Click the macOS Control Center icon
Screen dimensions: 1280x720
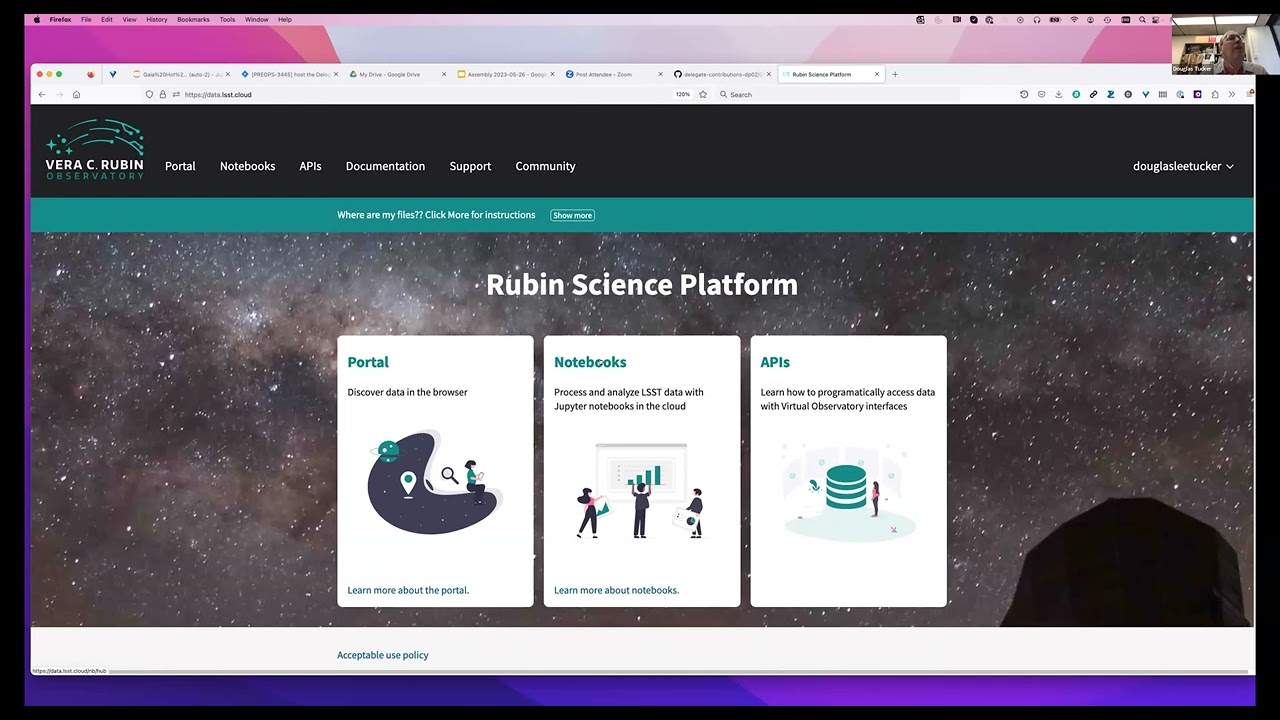click(x=1157, y=19)
